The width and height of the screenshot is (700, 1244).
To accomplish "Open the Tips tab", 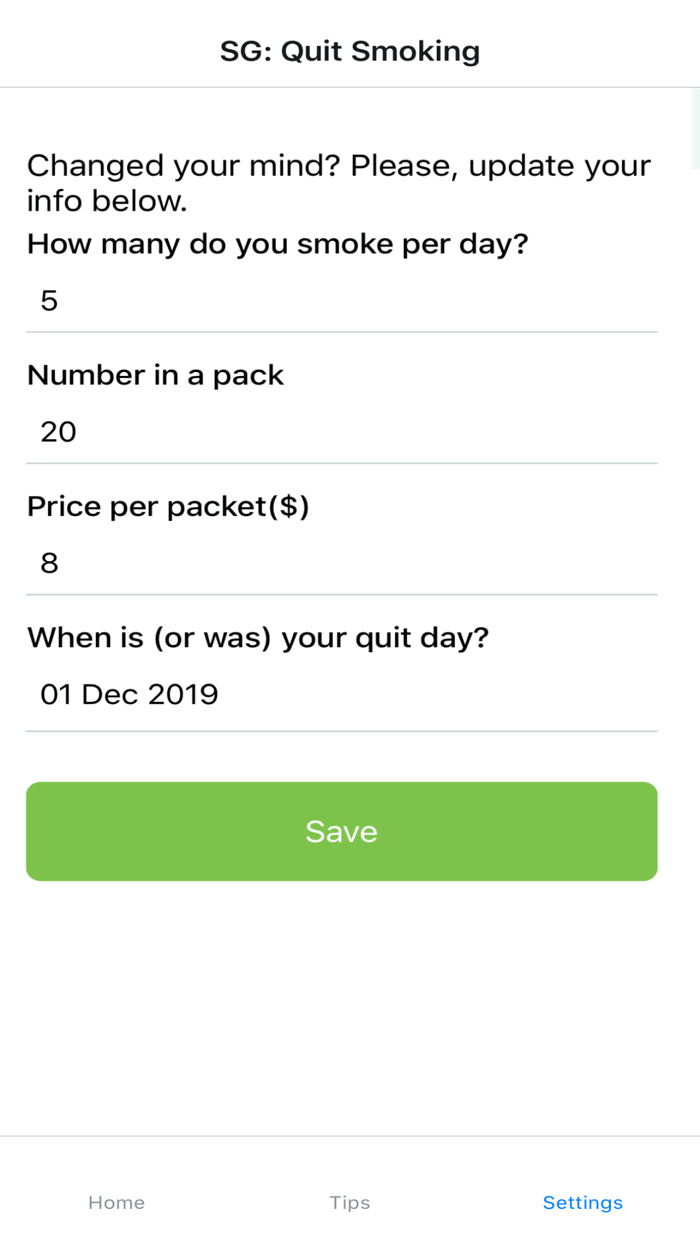I will [349, 1203].
